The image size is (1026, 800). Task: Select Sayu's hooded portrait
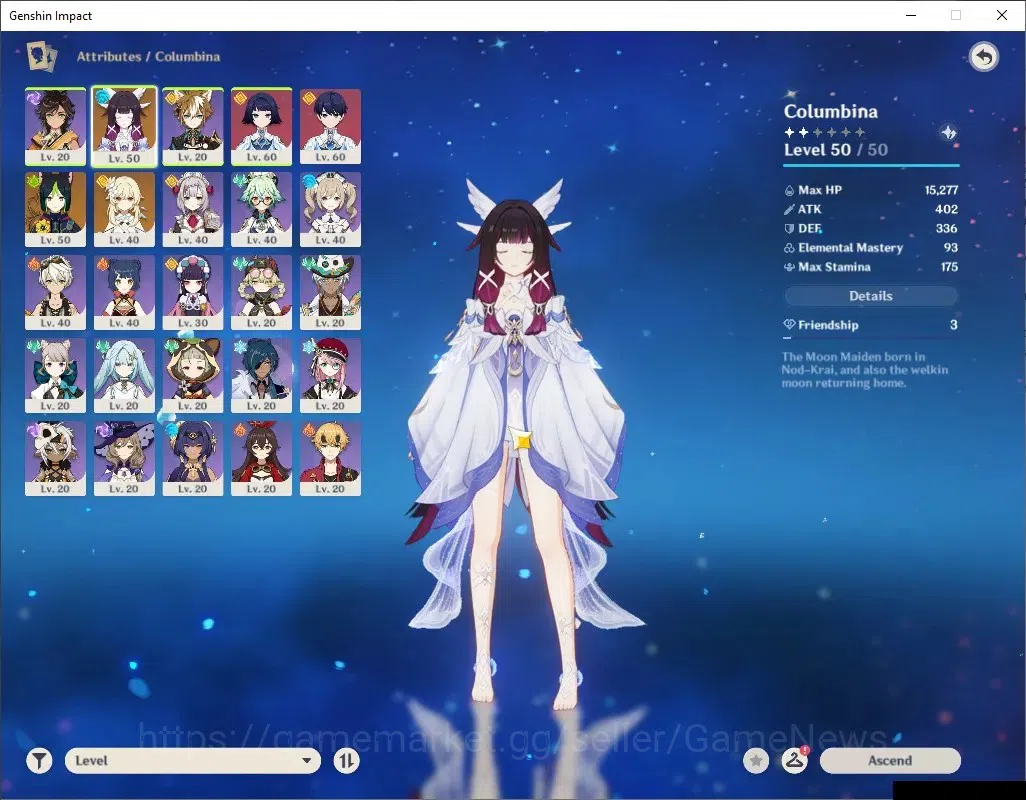pyautogui.click(x=193, y=375)
